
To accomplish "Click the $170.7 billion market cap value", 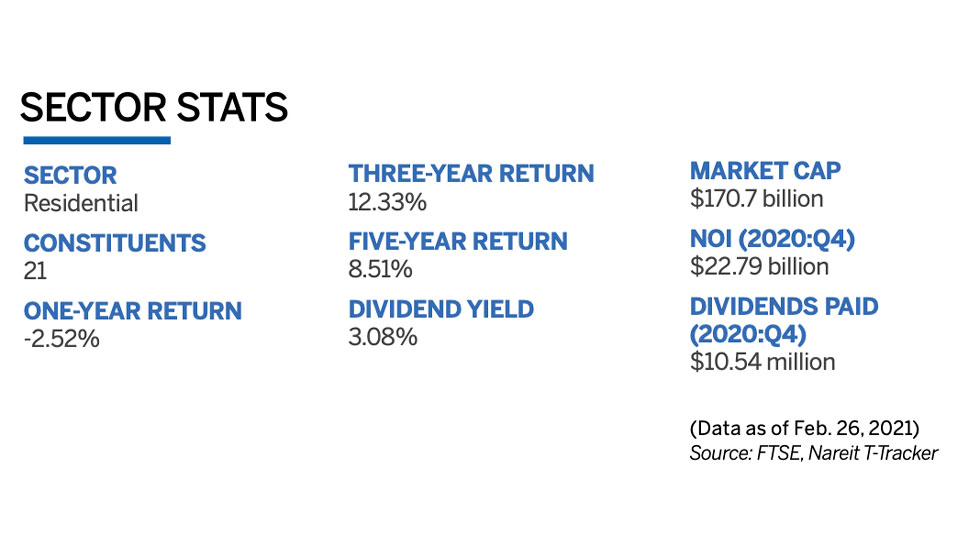I will coord(757,198).
